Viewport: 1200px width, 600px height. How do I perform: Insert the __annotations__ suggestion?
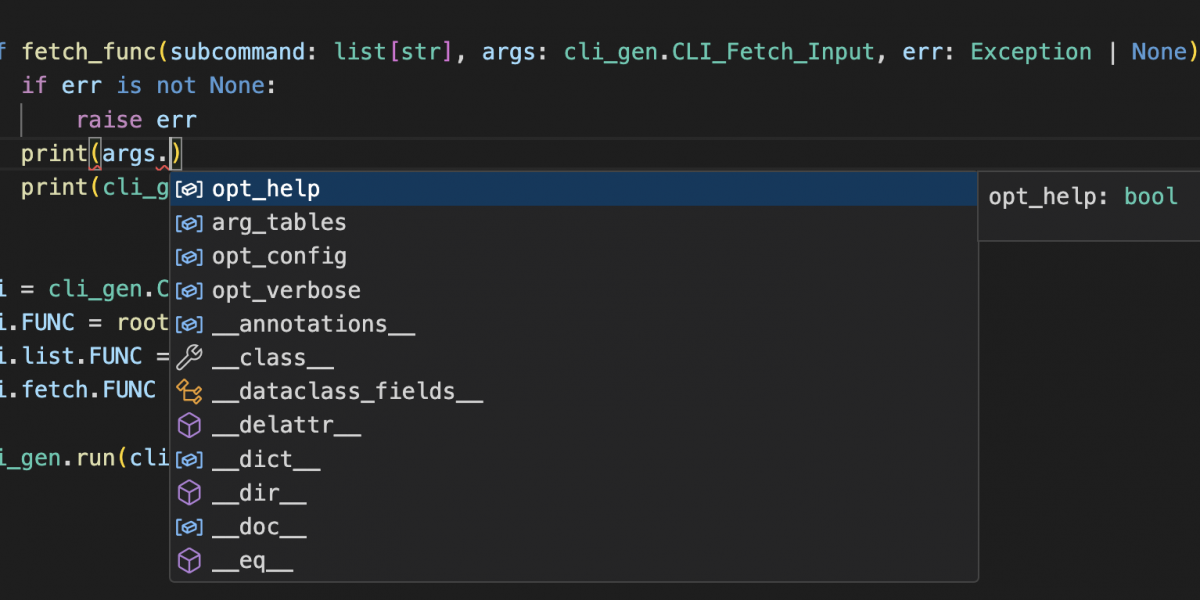pos(313,325)
